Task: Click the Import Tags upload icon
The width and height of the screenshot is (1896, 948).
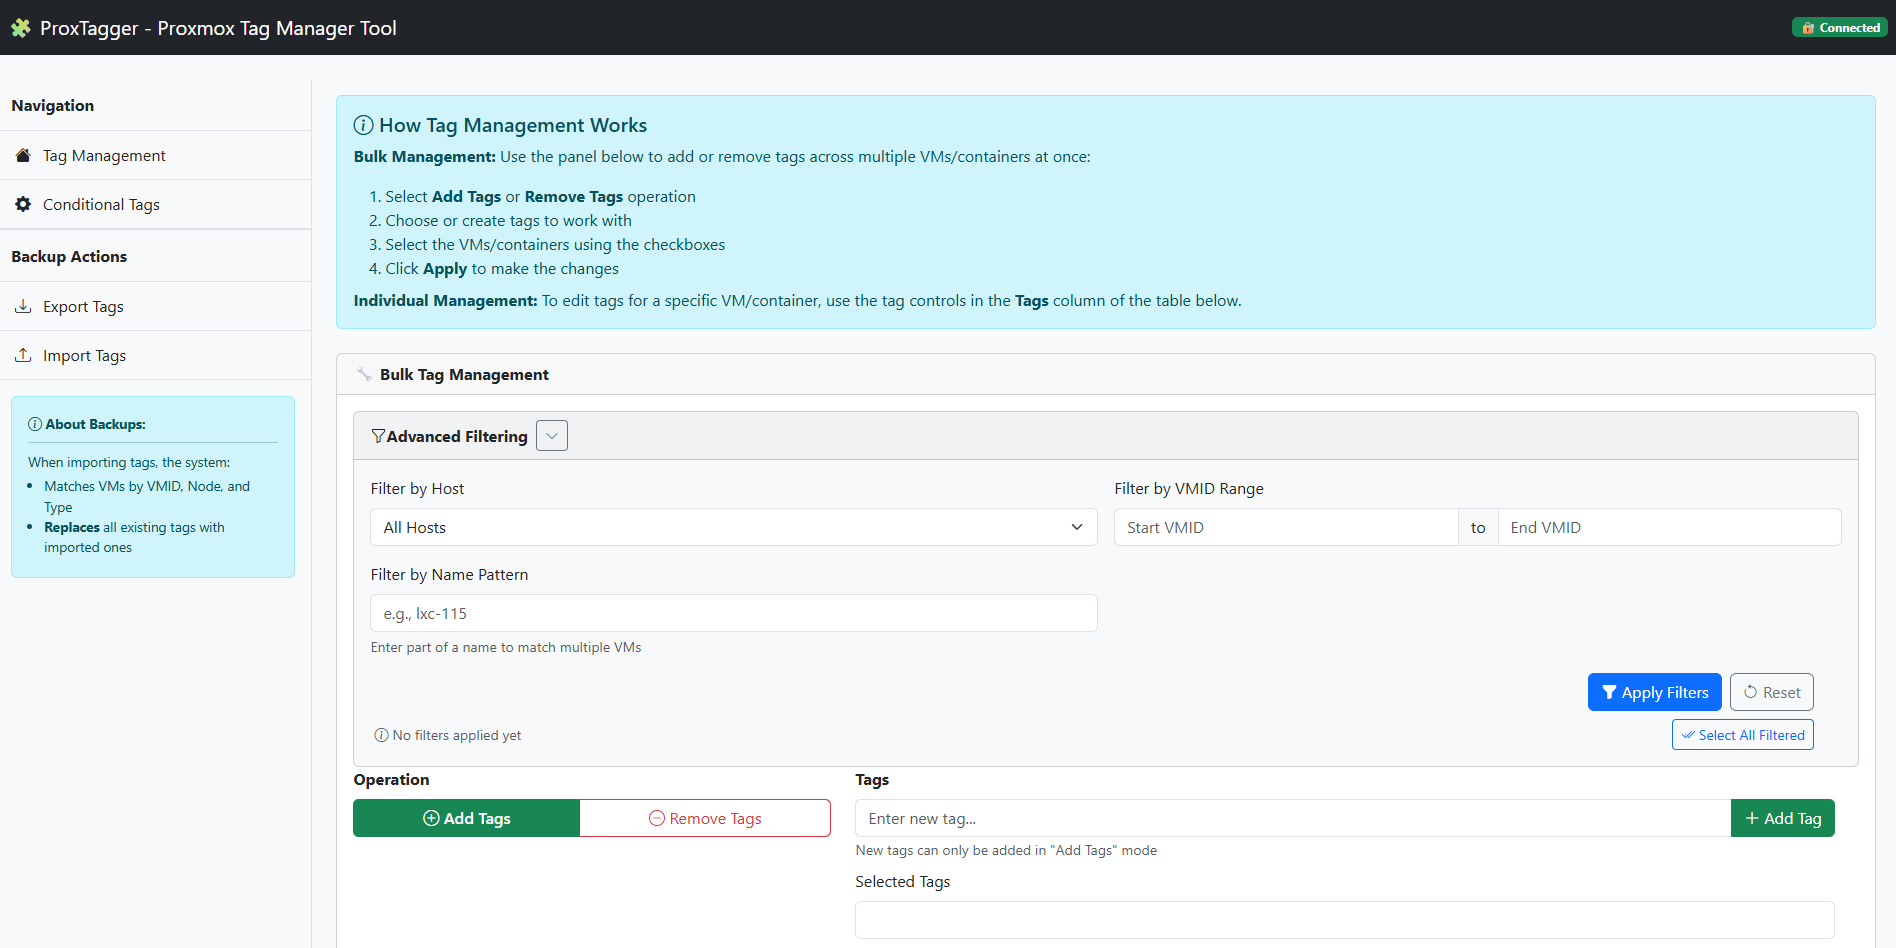Action: click(x=23, y=355)
